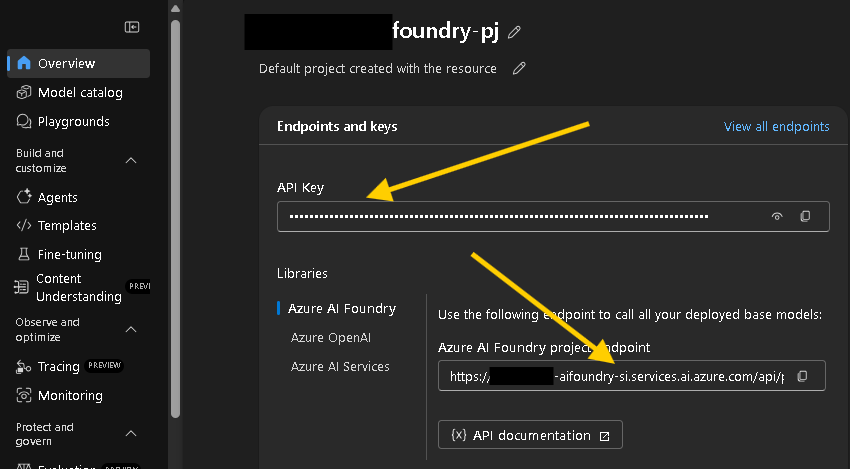Image resolution: width=850 pixels, height=469 pixels.
Task: Click the Agents sparkle icon
Action: pyautogui.click(x=24, y=197)
